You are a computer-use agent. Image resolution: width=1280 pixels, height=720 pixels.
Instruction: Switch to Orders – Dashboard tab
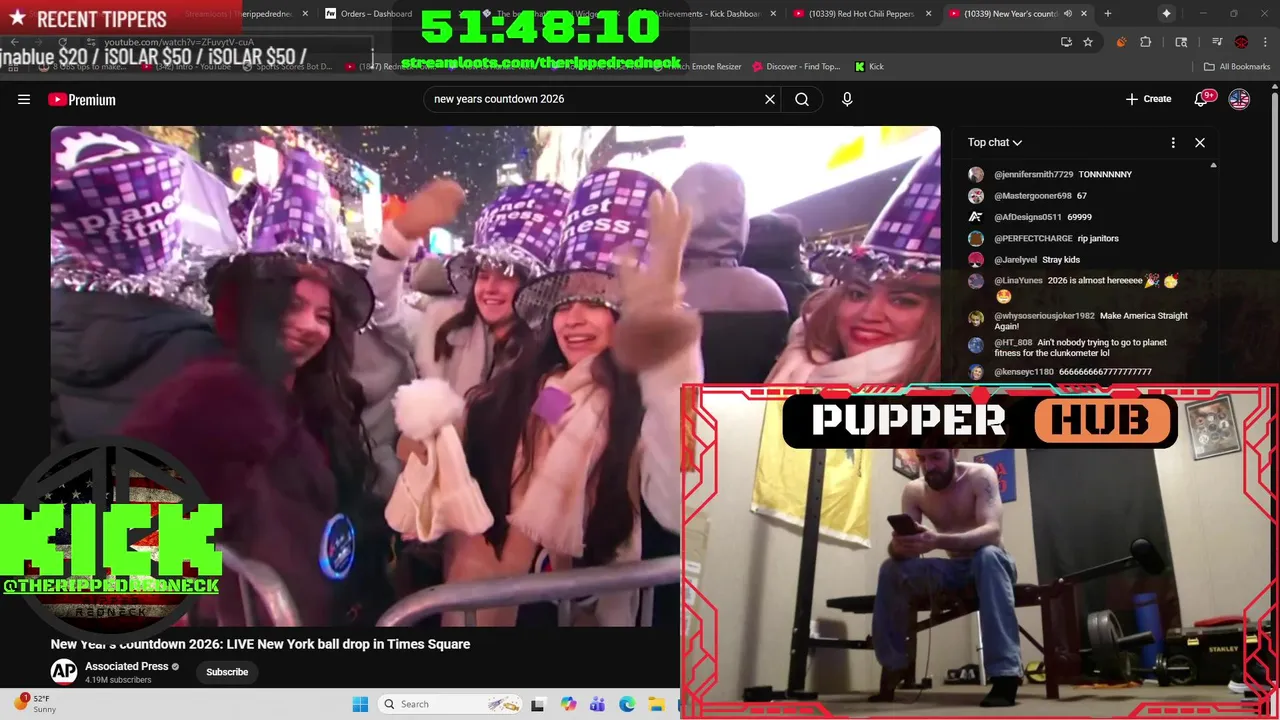coord(369,14)
